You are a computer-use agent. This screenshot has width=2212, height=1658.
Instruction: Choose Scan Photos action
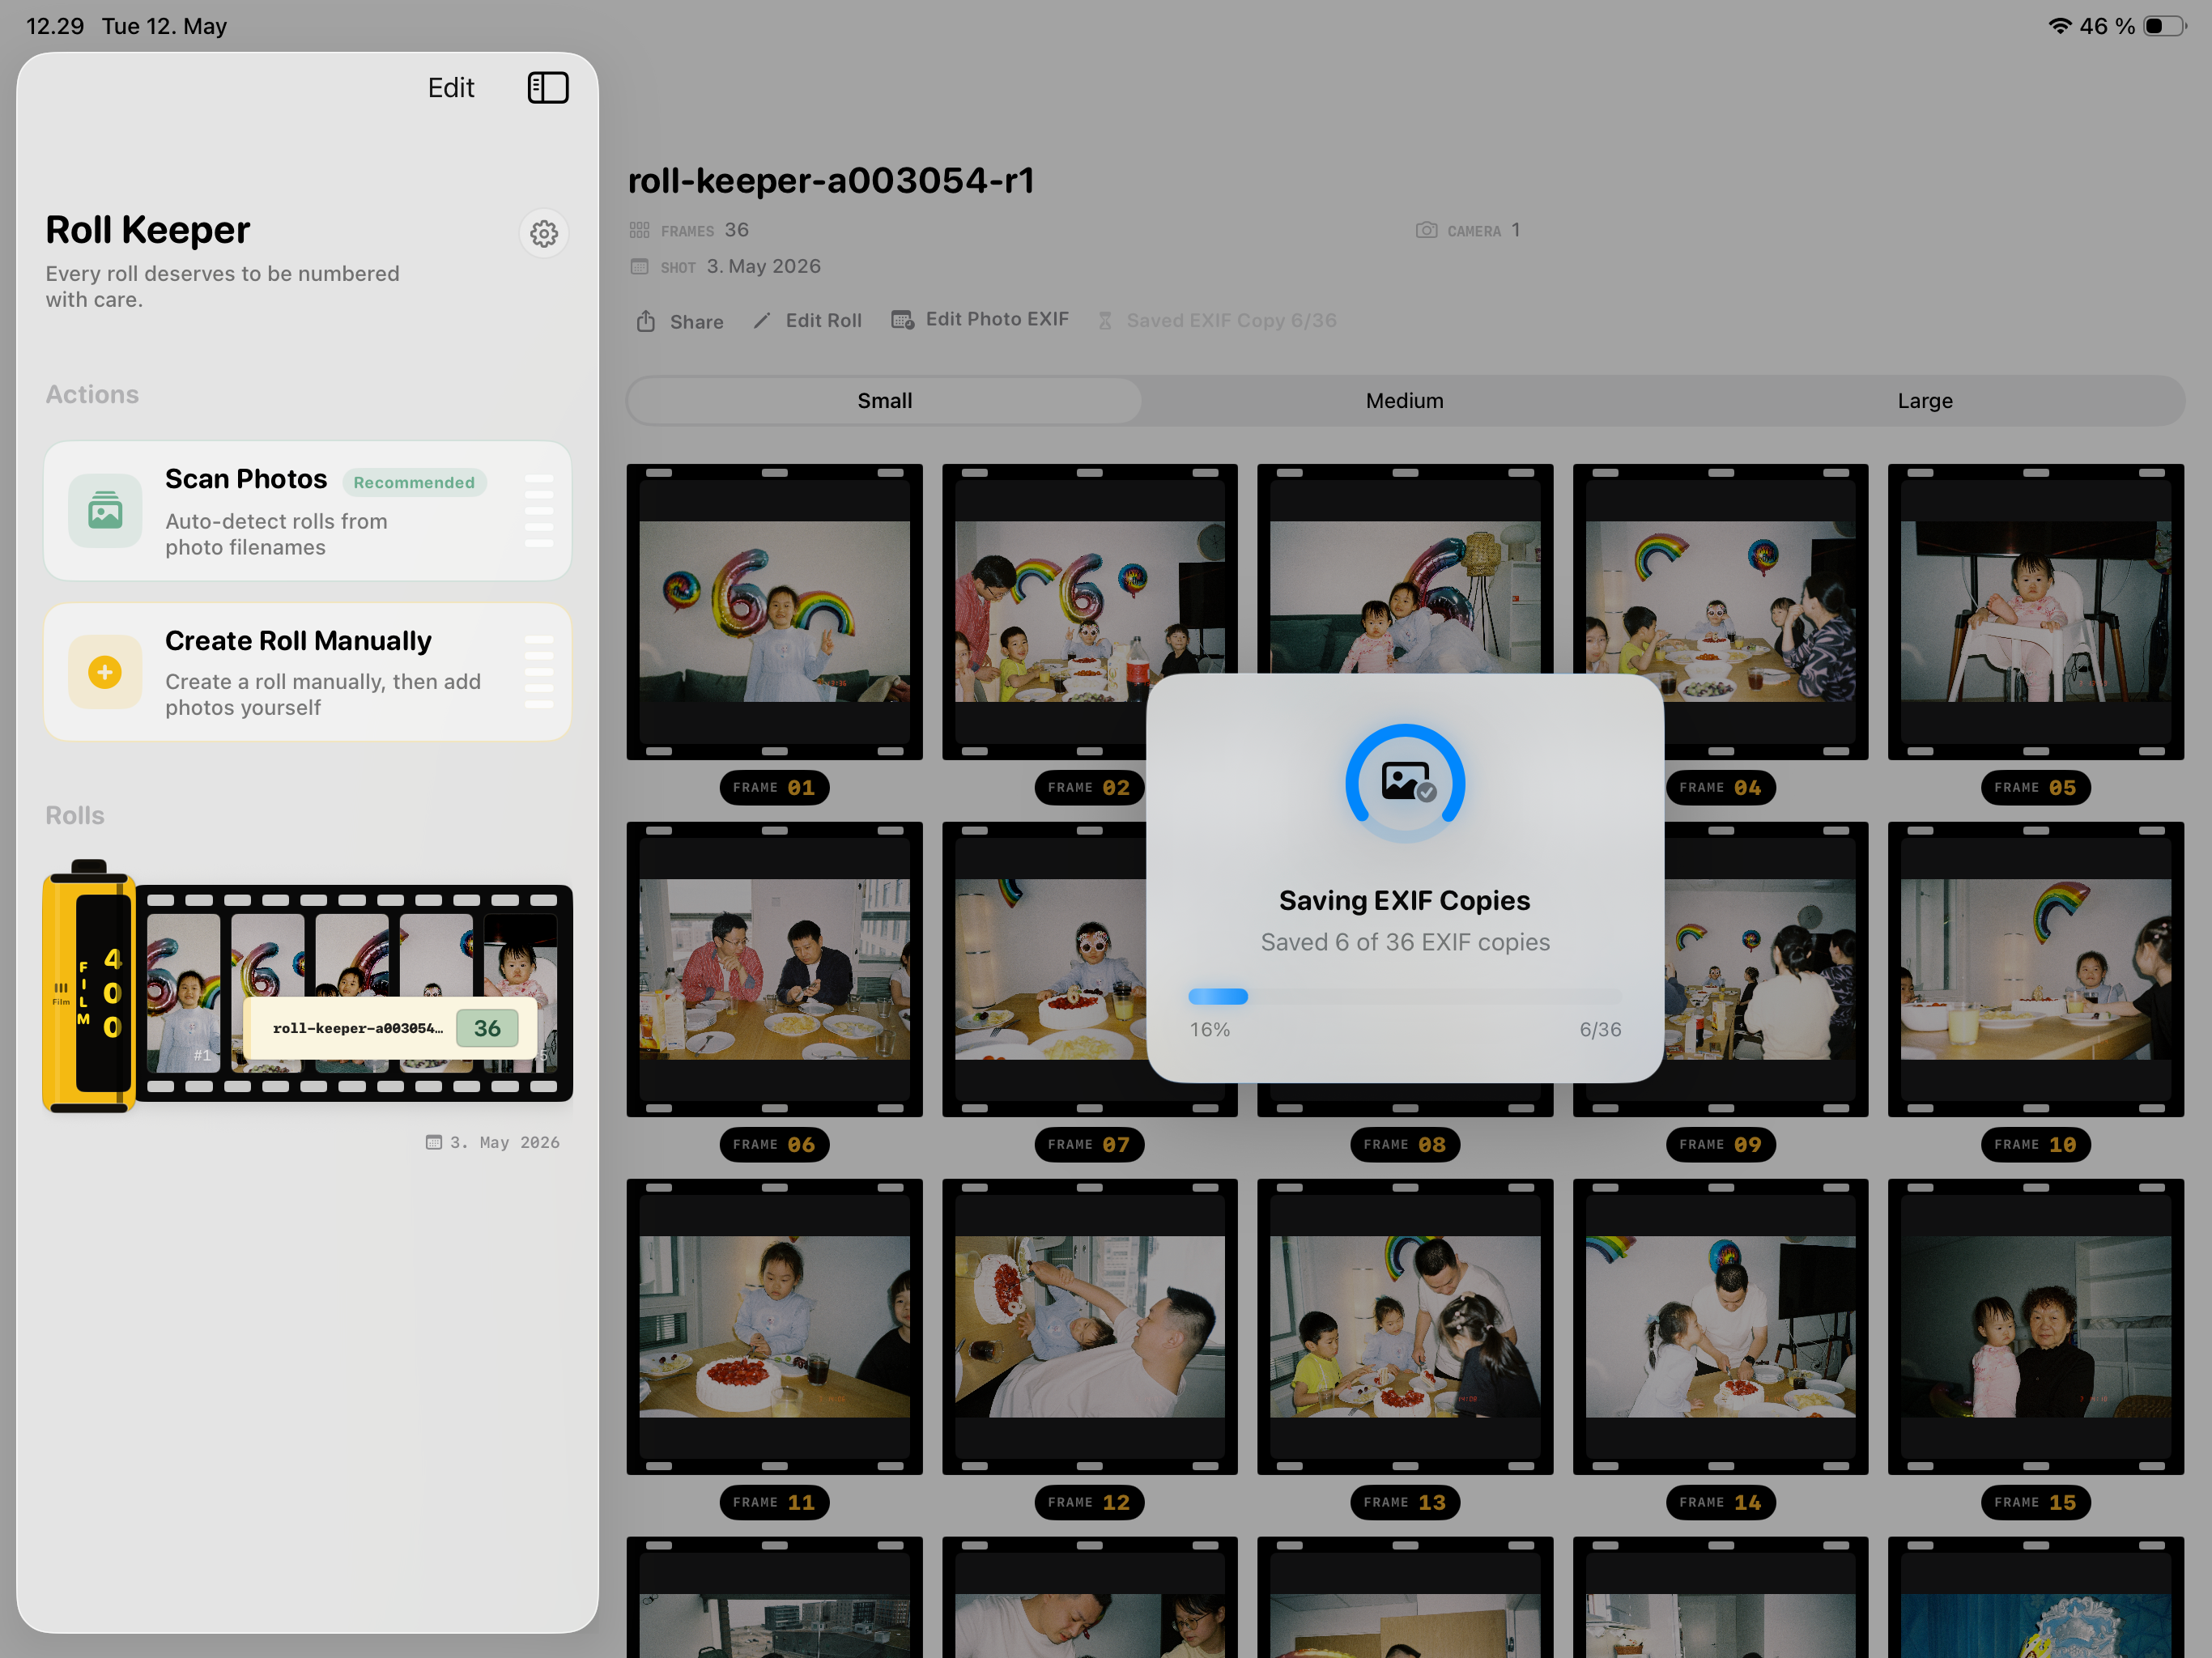point(308,511)
